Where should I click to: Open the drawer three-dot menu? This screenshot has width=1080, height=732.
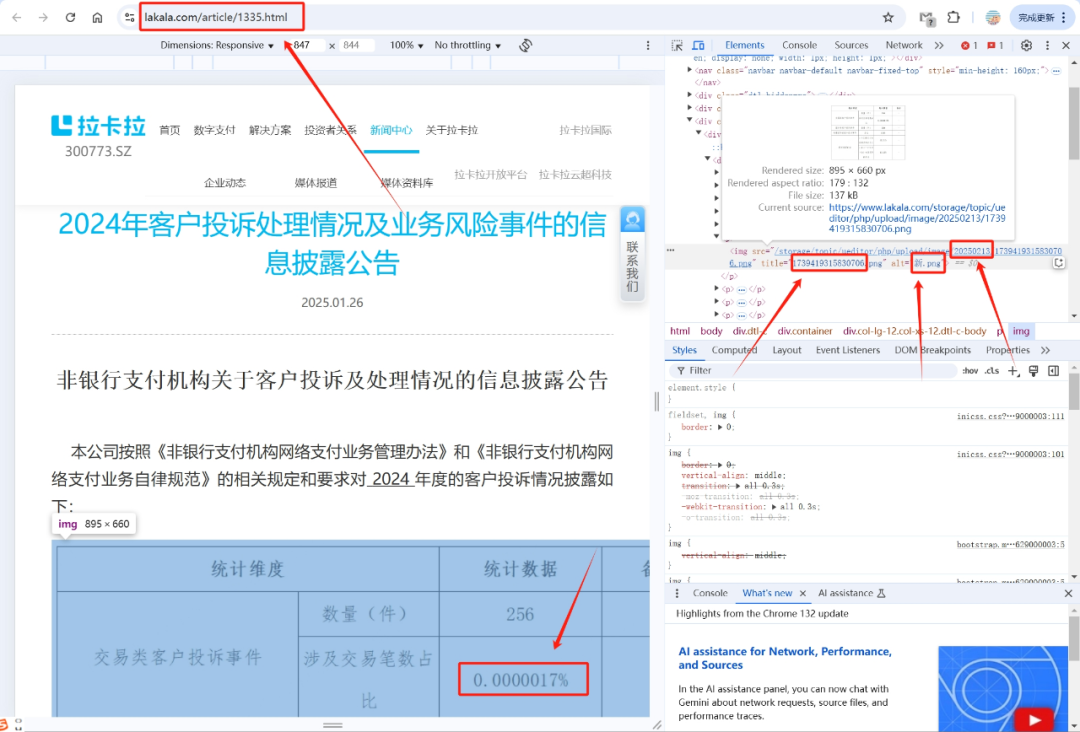point(677,593)
